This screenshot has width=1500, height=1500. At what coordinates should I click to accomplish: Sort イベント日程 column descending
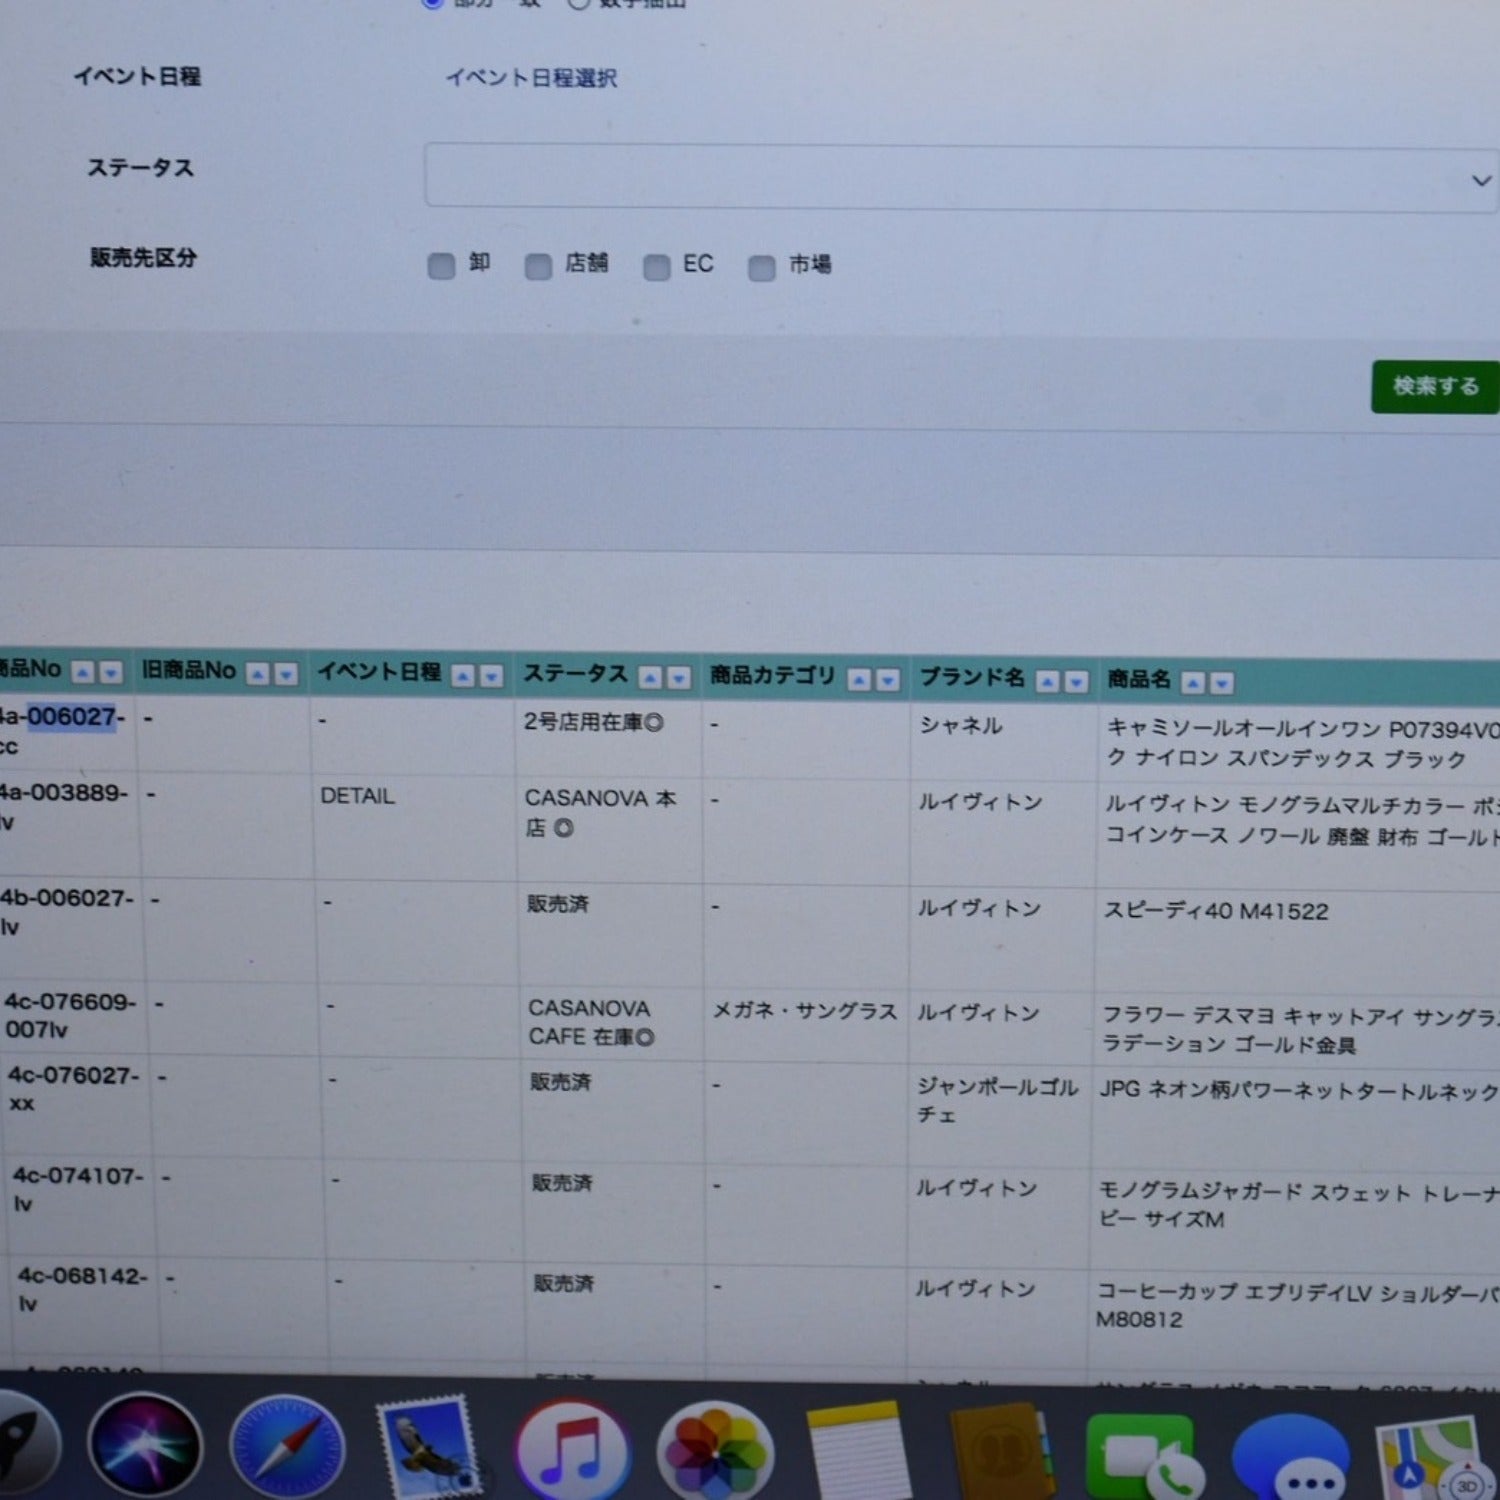pyautogui.click(x=491, y=676)
